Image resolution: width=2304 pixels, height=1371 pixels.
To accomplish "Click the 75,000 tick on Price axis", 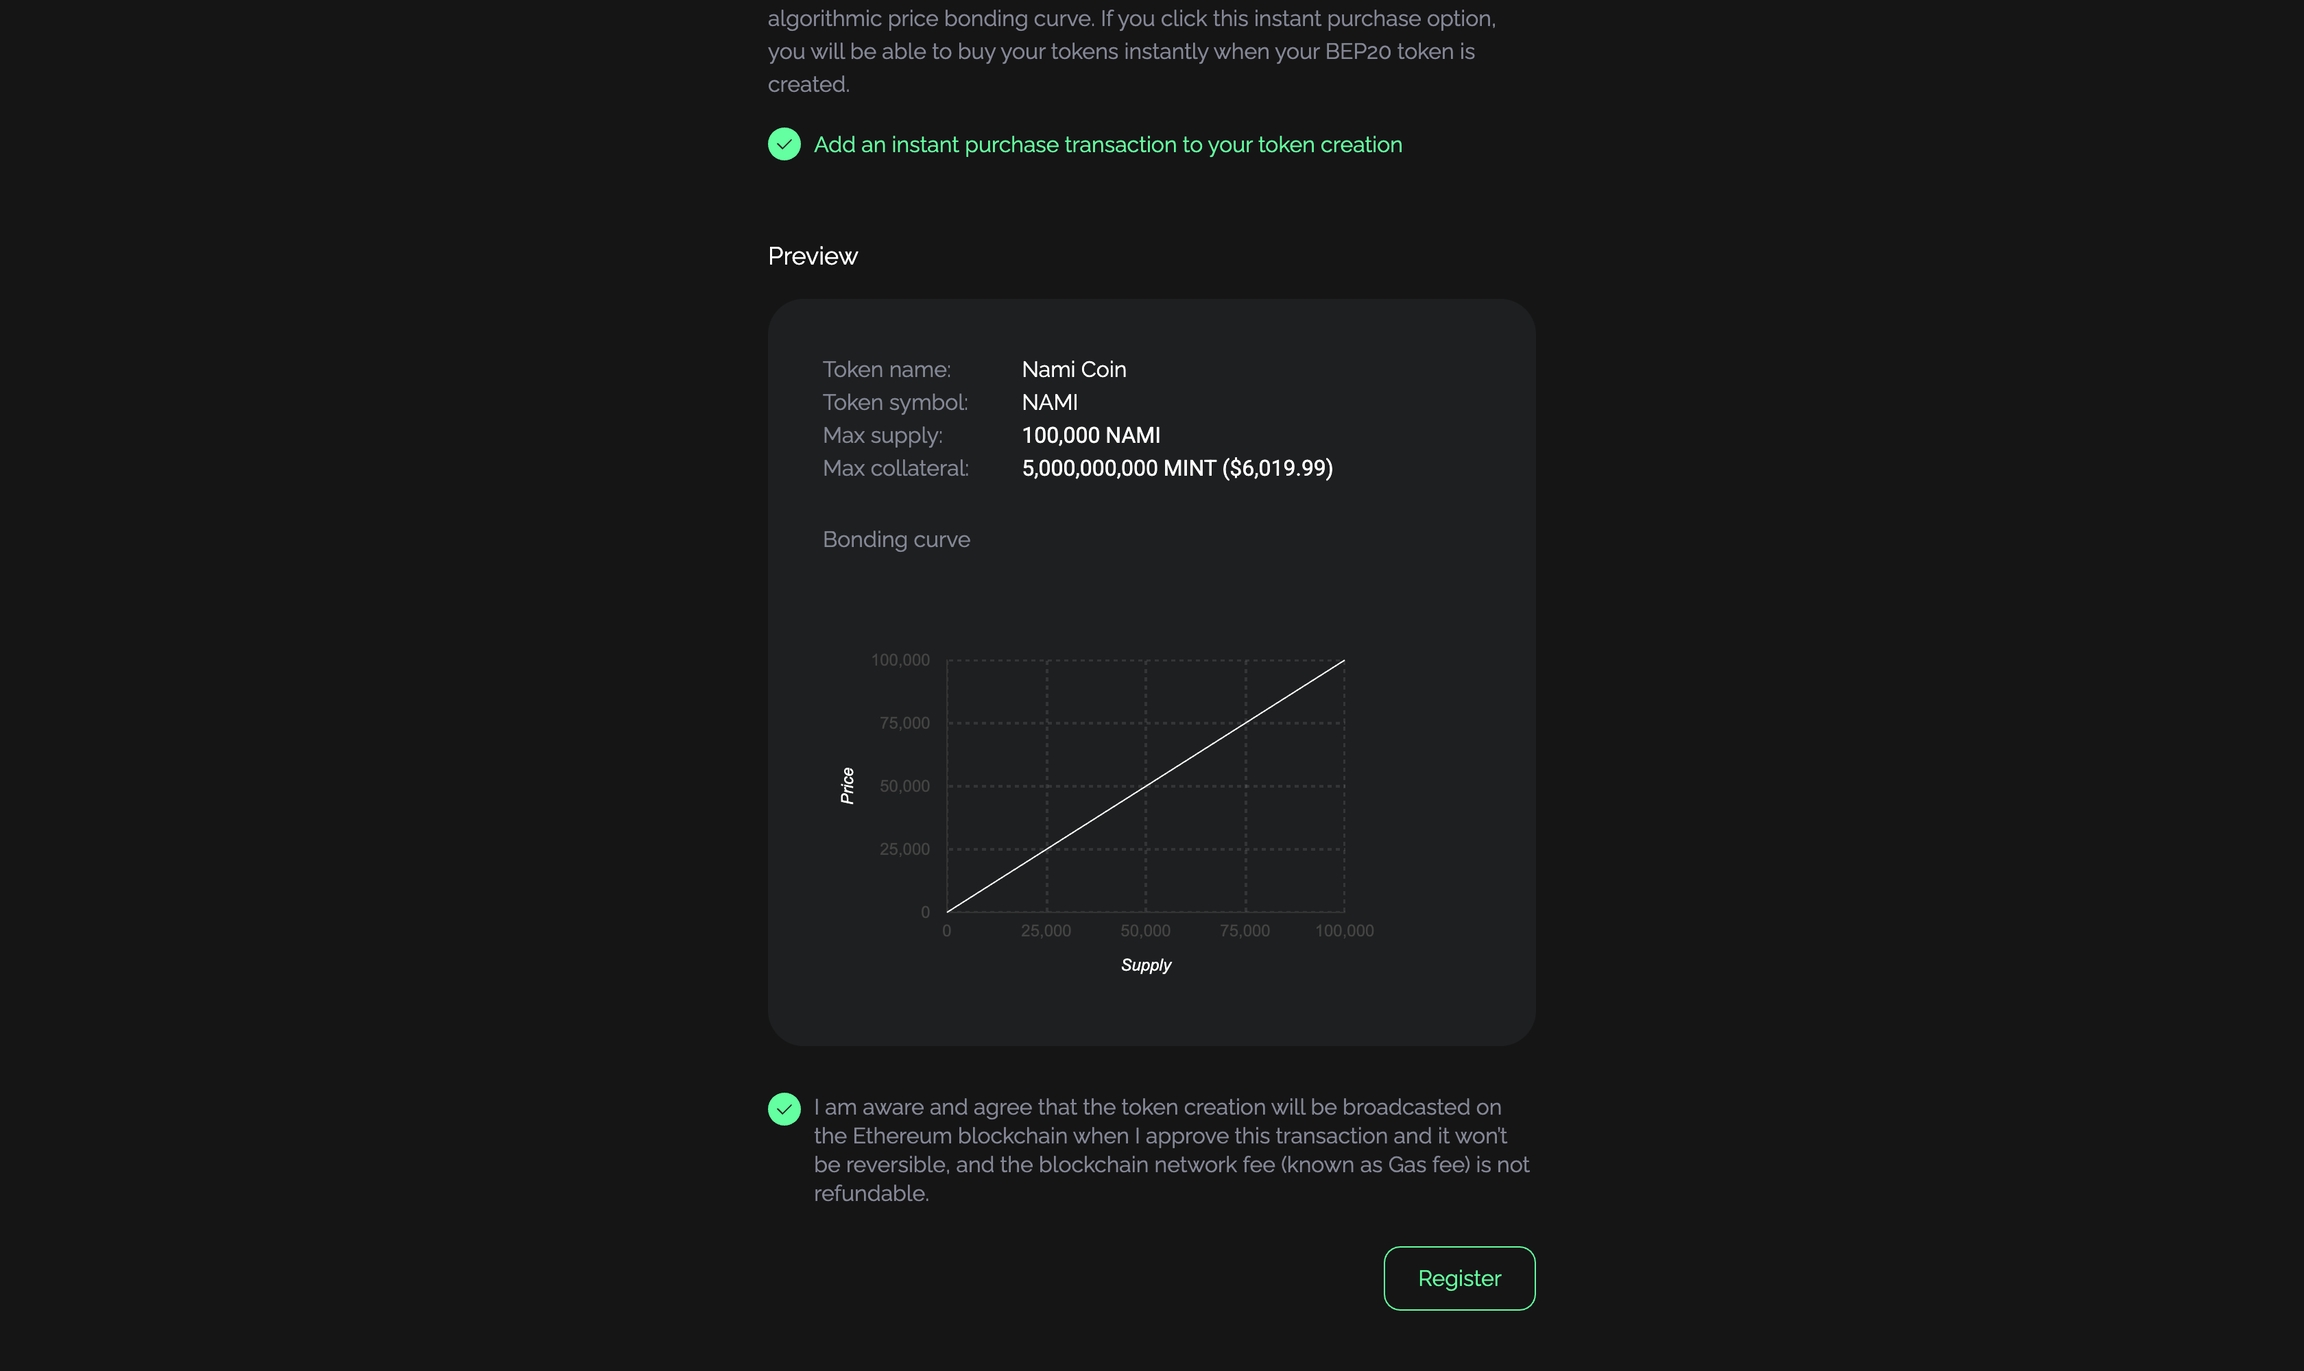I will 904,723.
